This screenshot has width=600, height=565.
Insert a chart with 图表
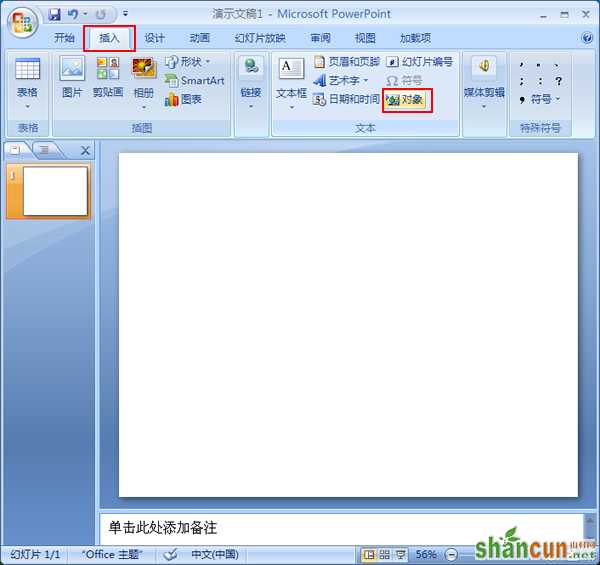pos(183,99)
